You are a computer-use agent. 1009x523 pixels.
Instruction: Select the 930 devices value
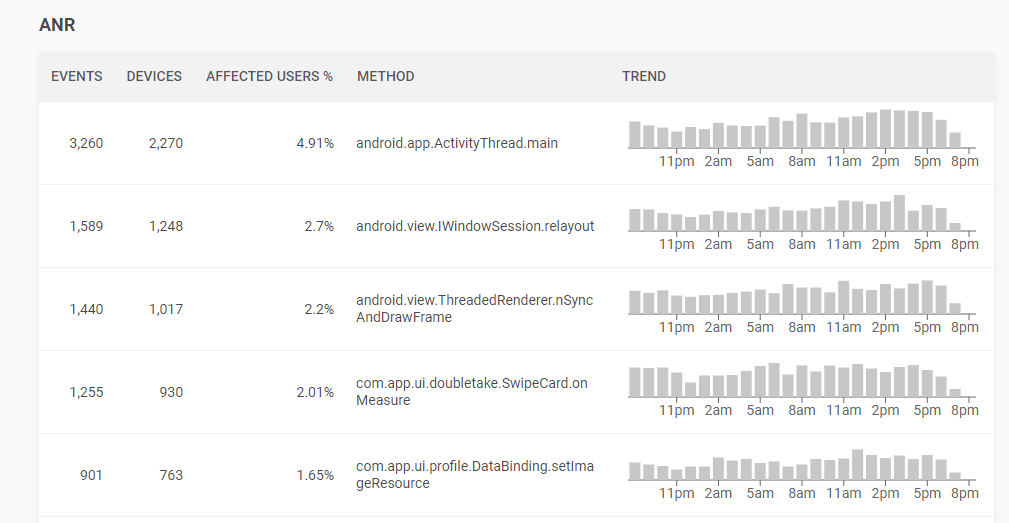[x=171, y=392]
